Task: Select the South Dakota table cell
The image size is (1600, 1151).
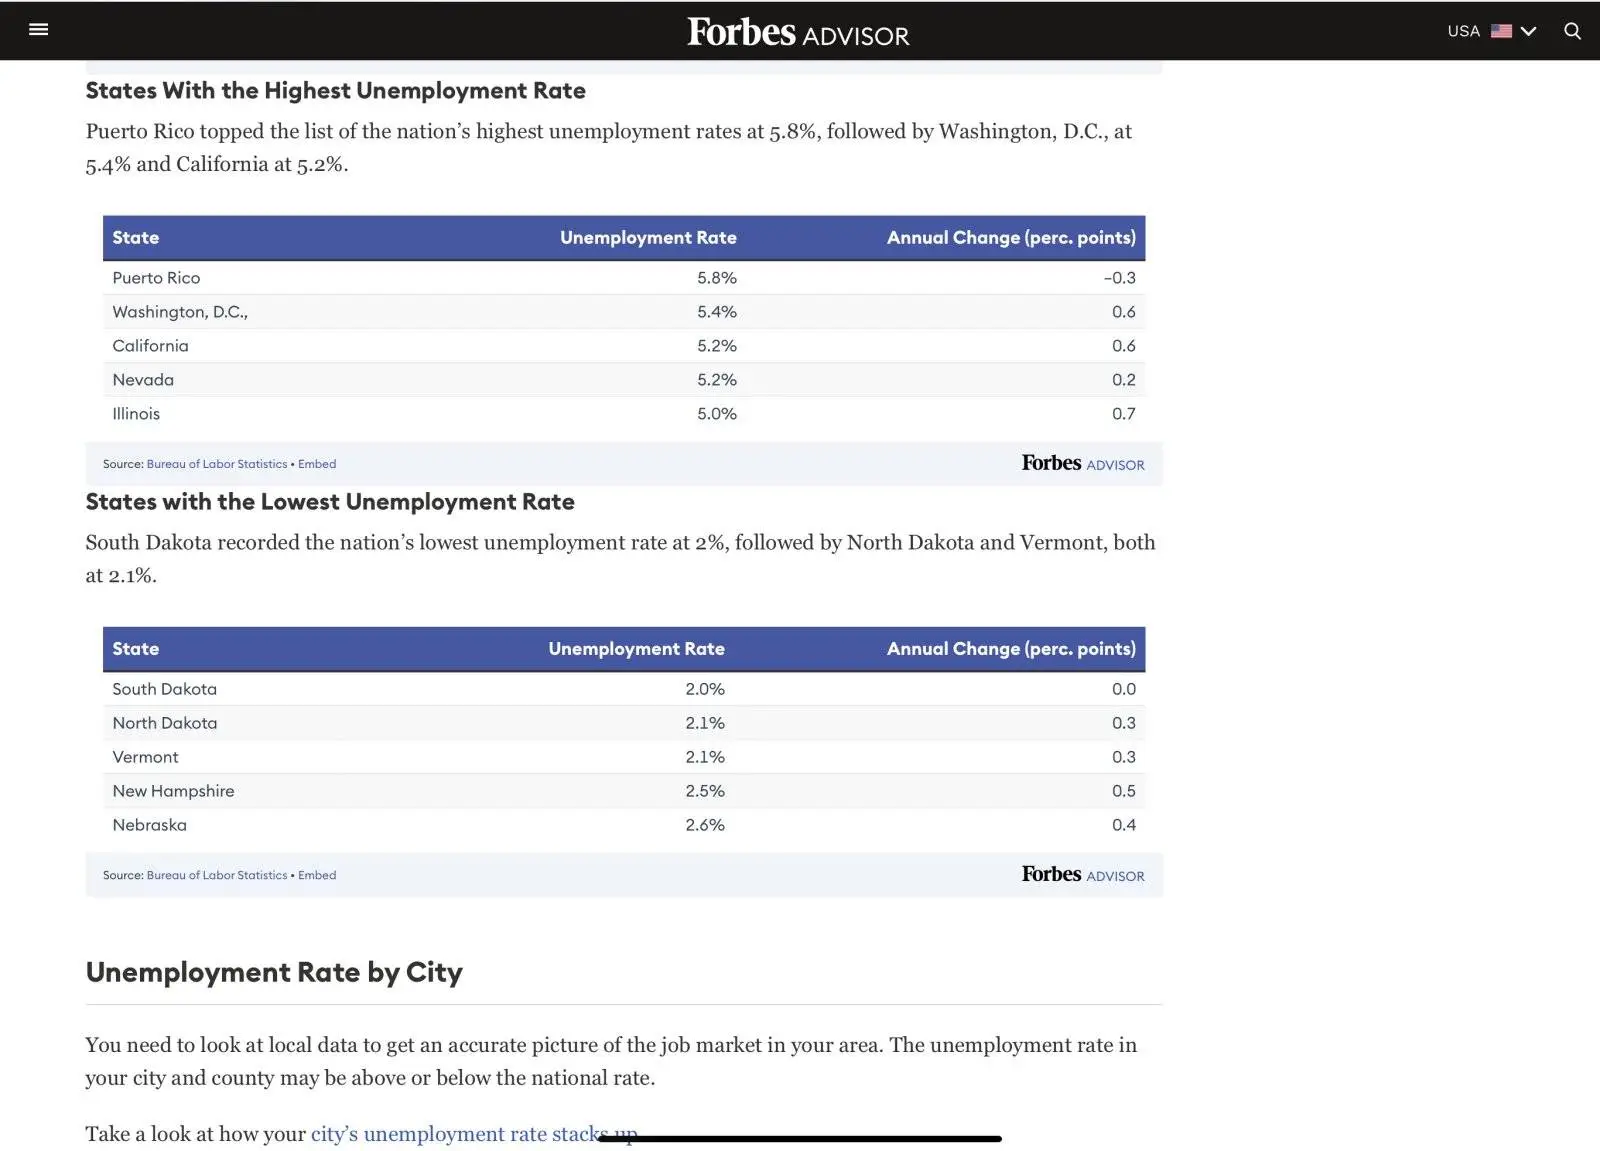Action: coord(164,689)
